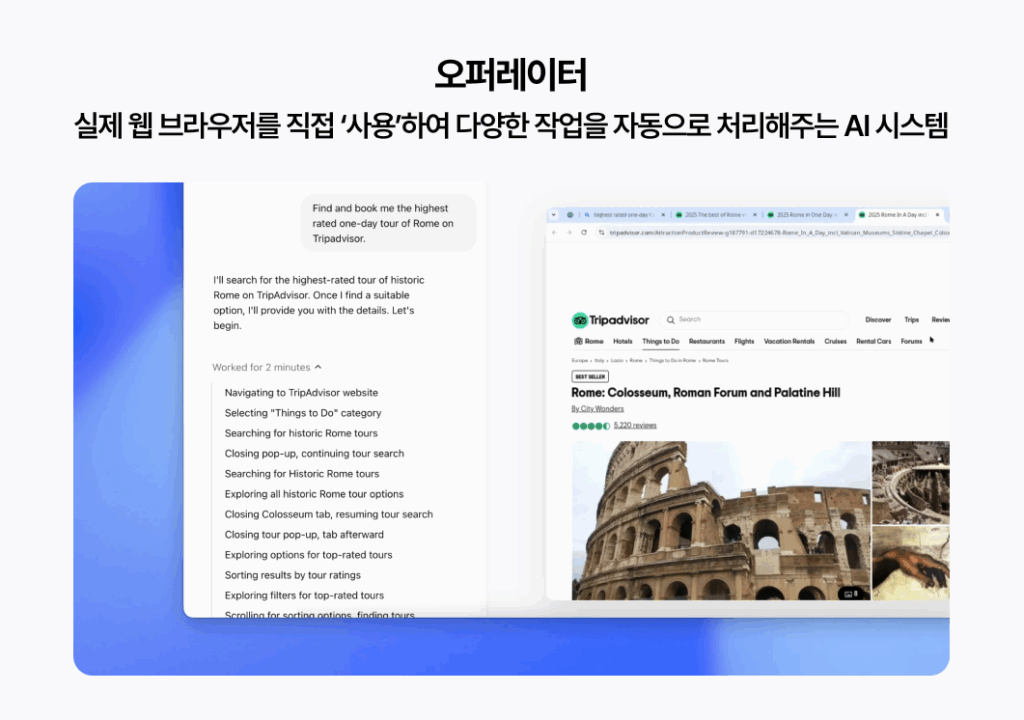Click the green rating bubbles
Viewport: 1024px width, 720px height.
[590, 426]
